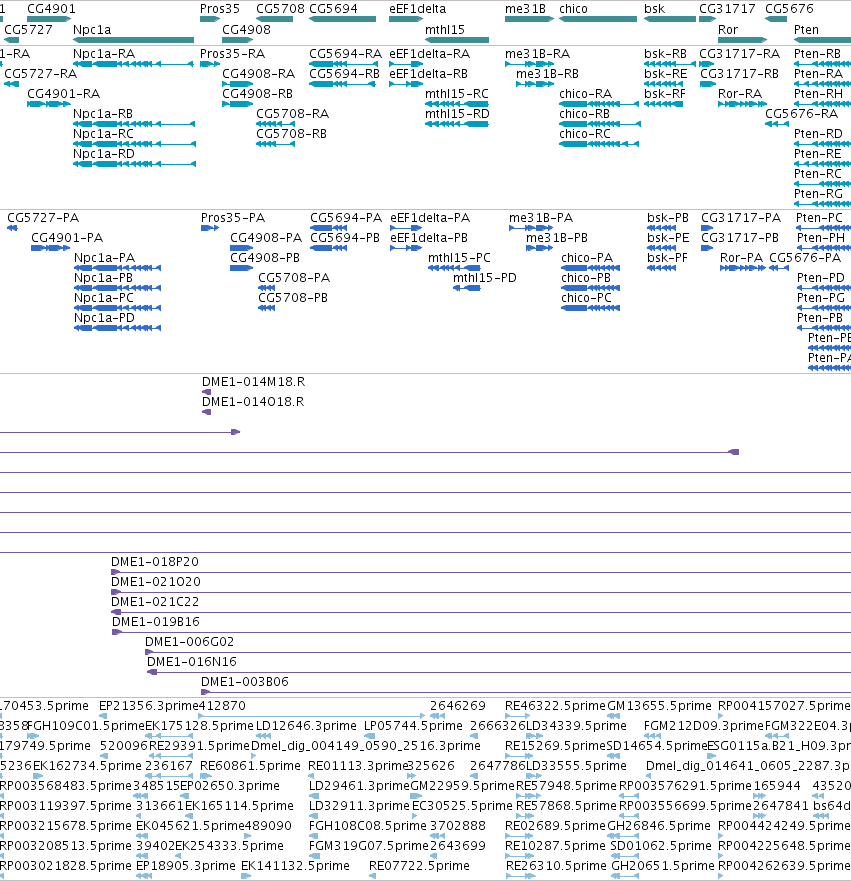Screen dimensions: 851x881
Task: Select BAC clone DME1-016N16
Action: coord(499,673)
